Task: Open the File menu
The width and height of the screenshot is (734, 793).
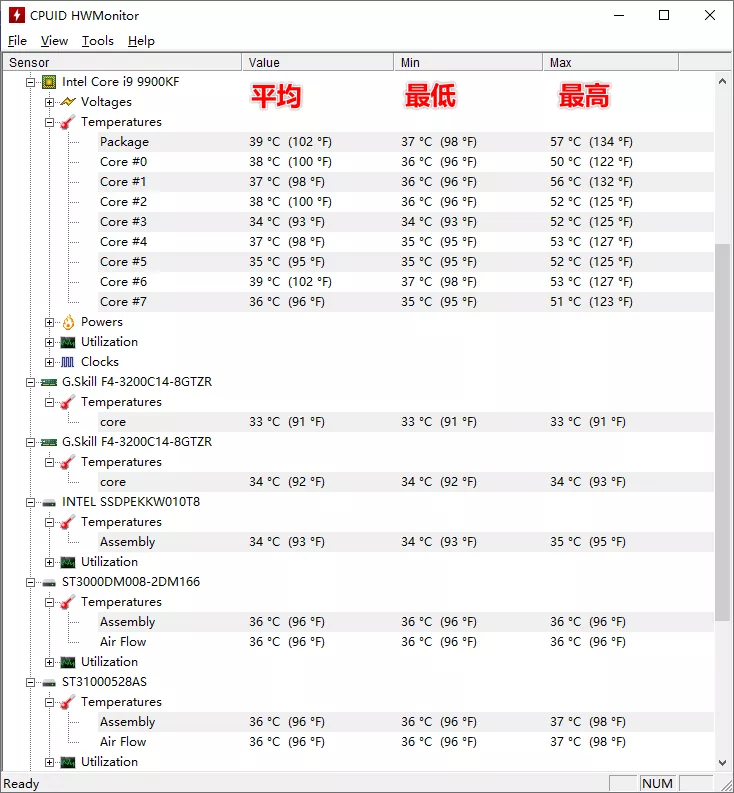Action: (x=17, y=41)
